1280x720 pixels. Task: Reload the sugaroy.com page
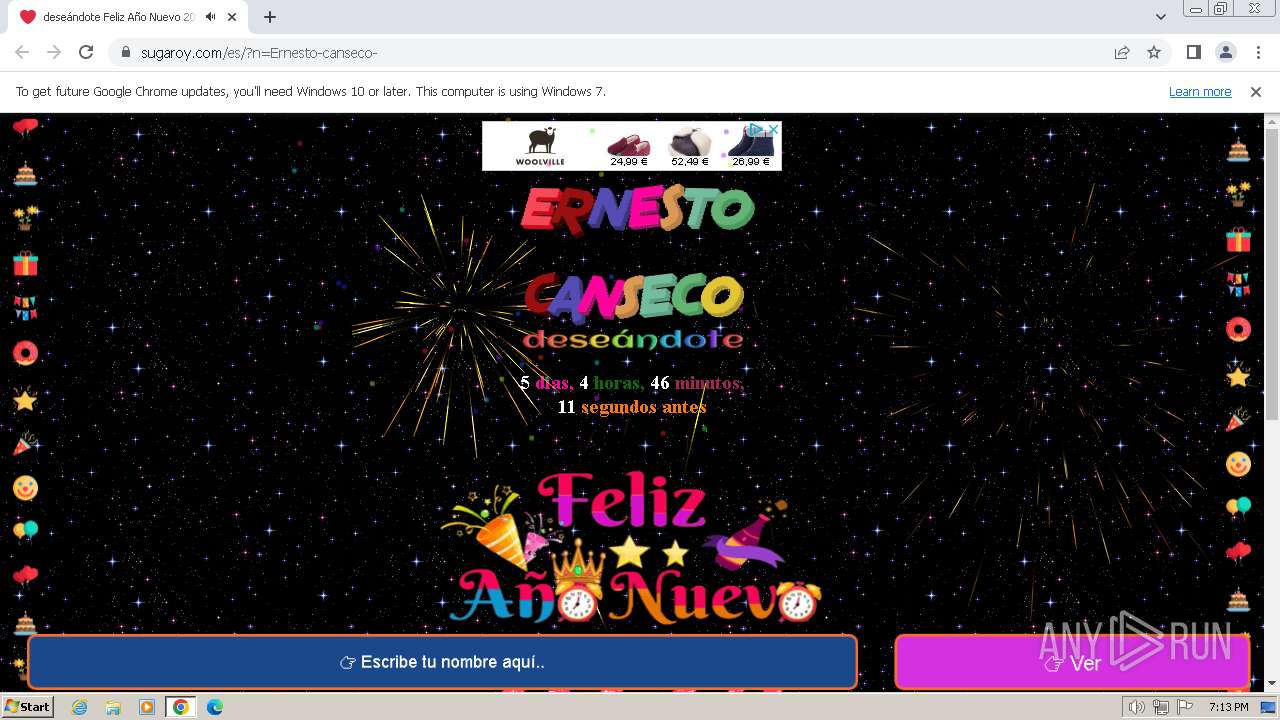(86, 52)
